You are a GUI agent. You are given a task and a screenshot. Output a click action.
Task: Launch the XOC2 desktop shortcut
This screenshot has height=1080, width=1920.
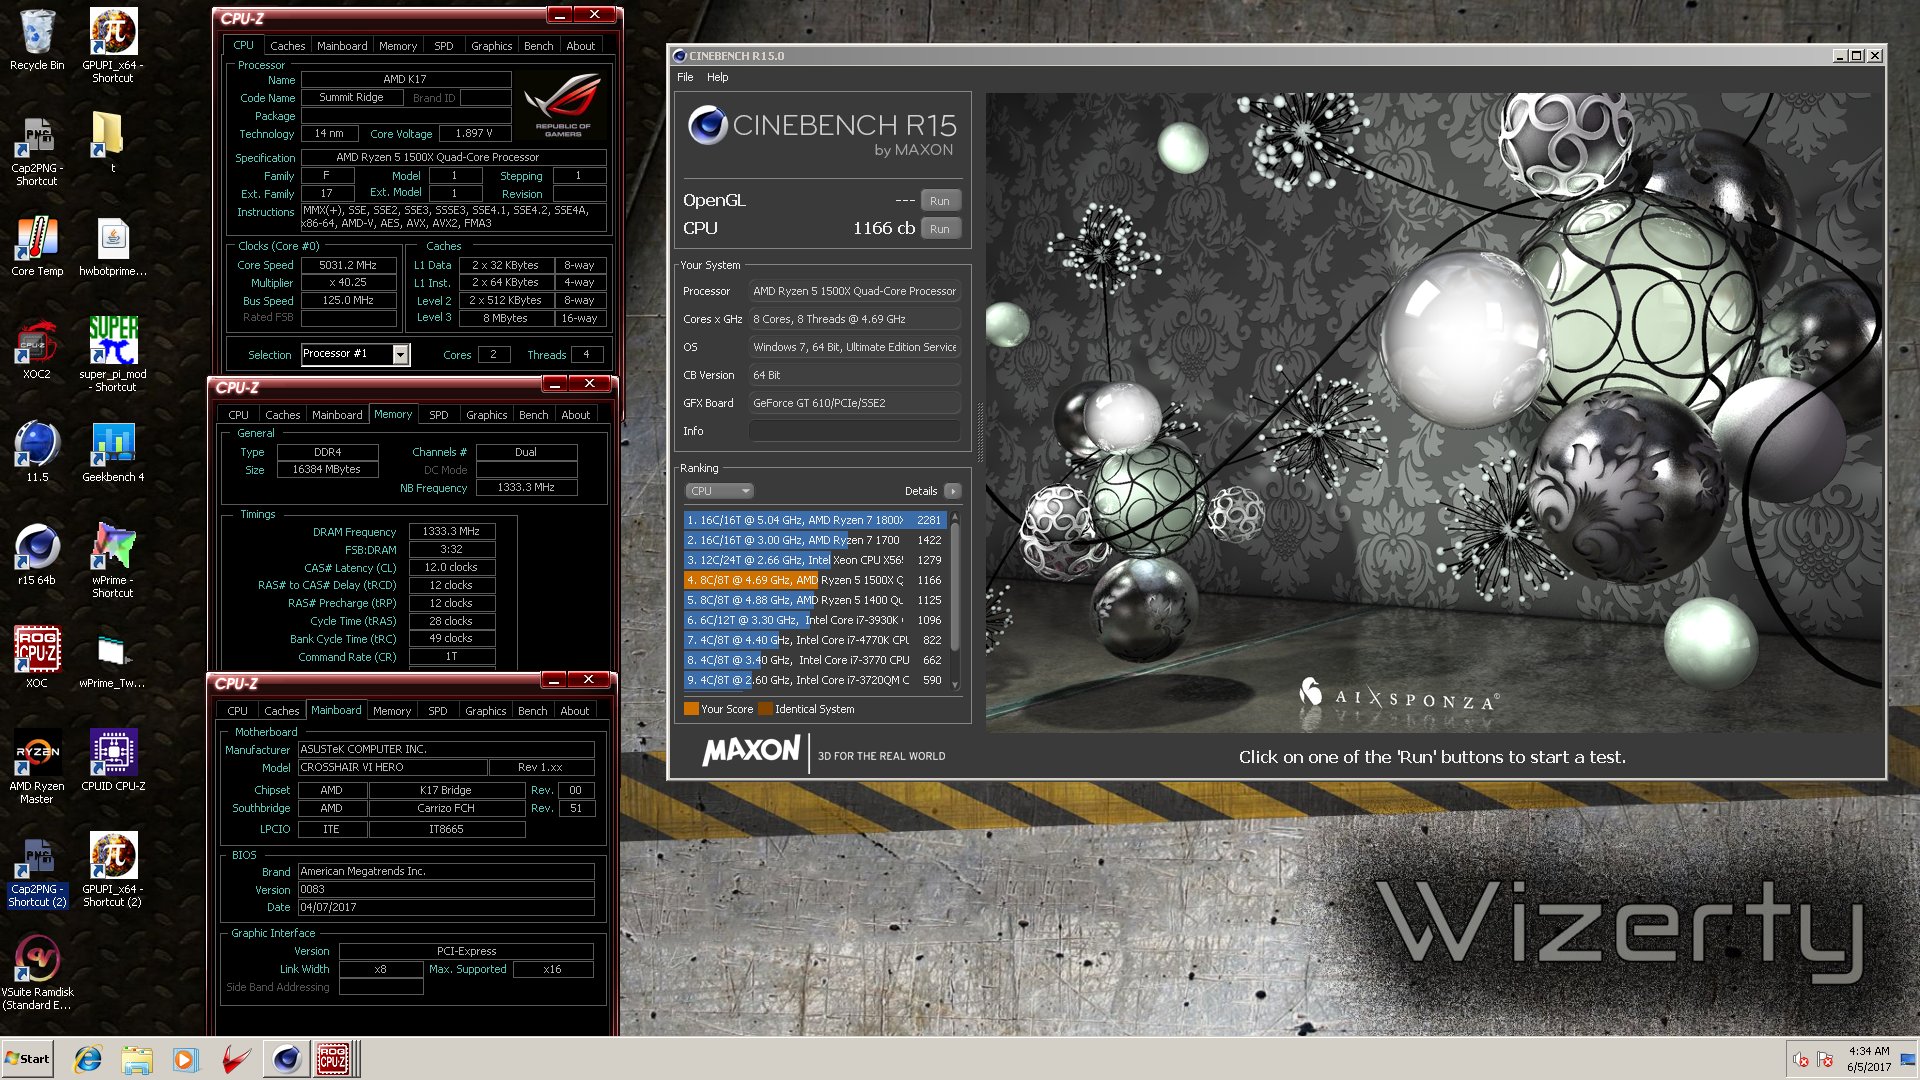tap(37, 349)
